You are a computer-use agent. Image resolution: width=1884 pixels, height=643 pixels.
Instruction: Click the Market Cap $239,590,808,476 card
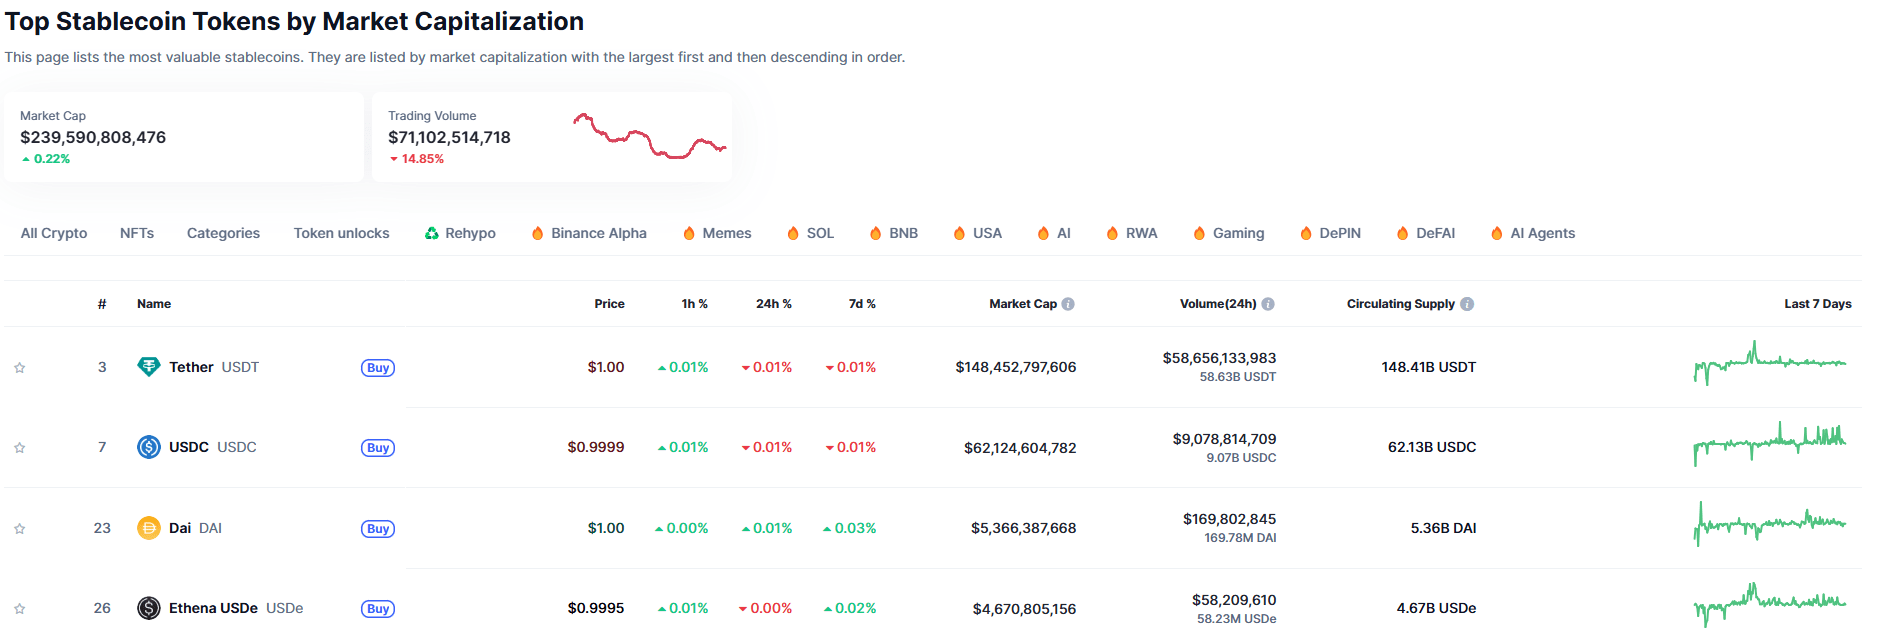184,137
